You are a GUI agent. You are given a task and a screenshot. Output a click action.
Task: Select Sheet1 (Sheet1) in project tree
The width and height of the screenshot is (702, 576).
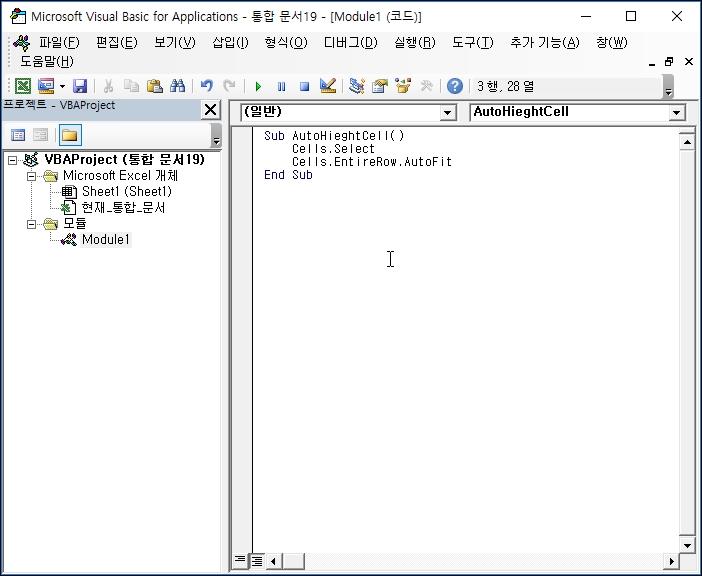point(127,192)
